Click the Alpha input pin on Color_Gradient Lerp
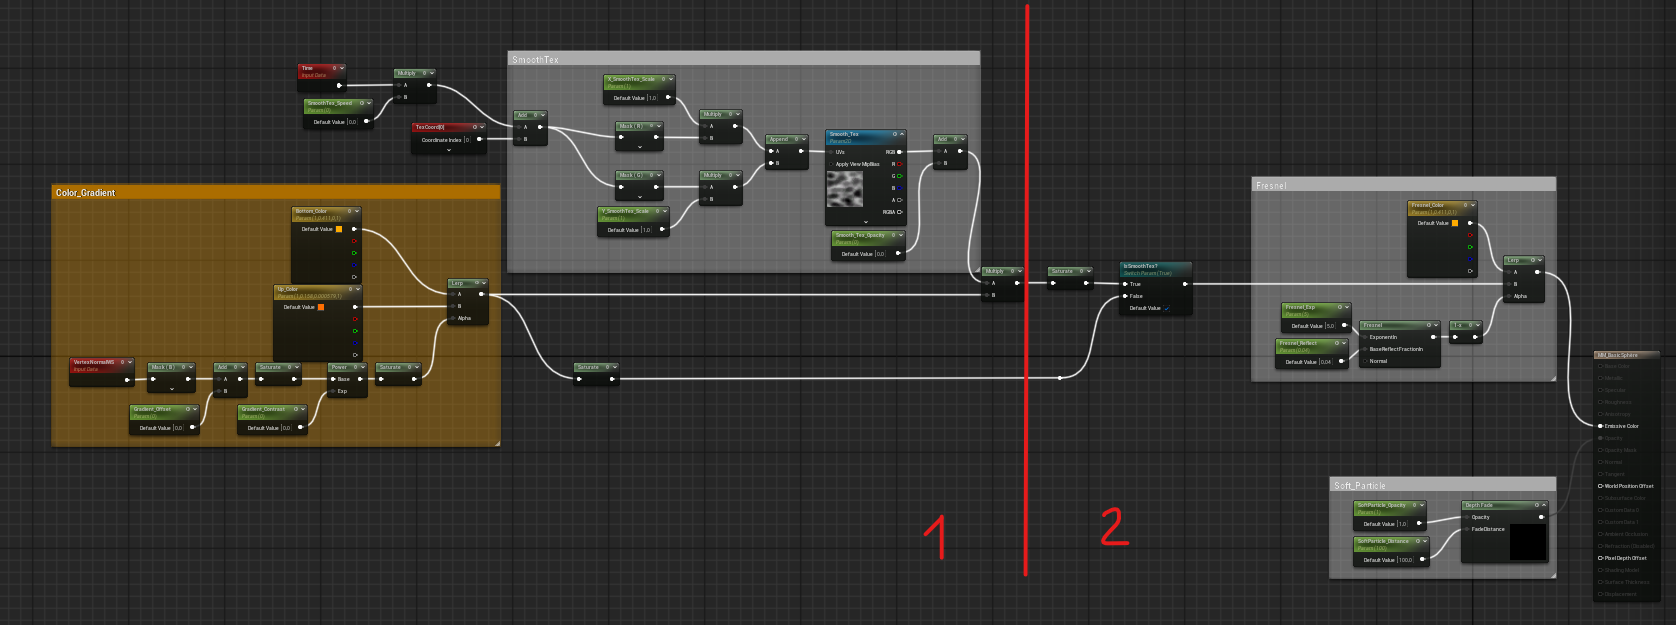The image size is (1676, 625). point(450,318)
